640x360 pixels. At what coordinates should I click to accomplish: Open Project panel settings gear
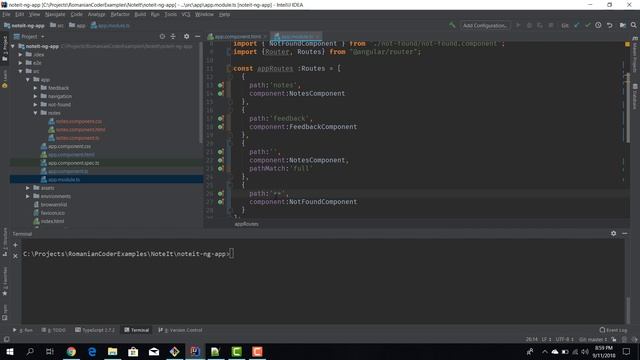coord(187,36)
